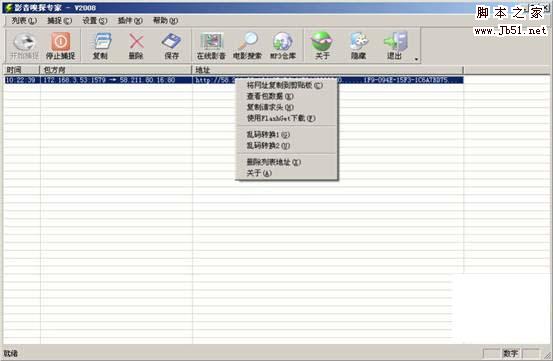Image resolution: width=553 pixels, height=361 pixels.
Task: Click the 时间 column header
Action: 22,70
